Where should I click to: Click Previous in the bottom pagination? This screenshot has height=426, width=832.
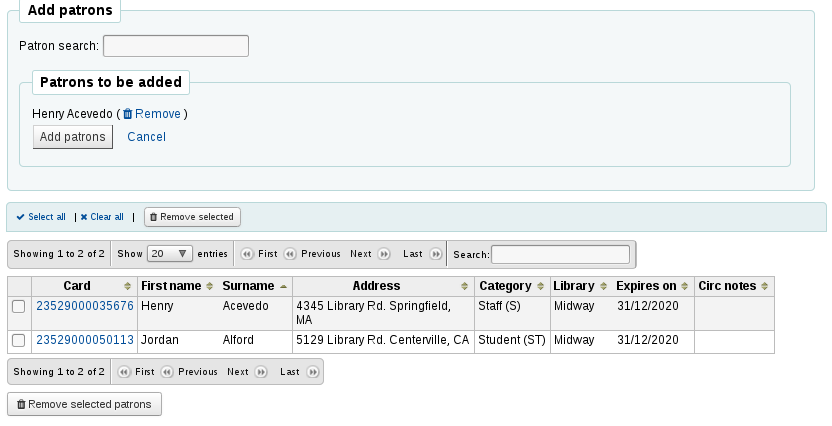tap(189, 372)
